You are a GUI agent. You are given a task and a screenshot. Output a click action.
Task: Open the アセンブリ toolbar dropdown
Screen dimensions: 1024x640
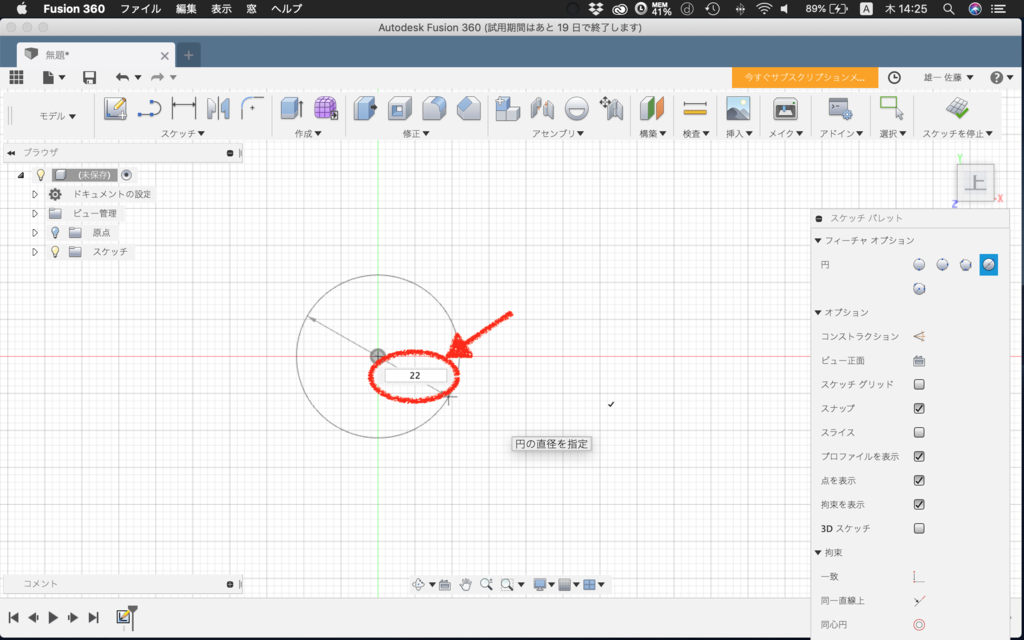pyautogui.click(x=558, y=133)
